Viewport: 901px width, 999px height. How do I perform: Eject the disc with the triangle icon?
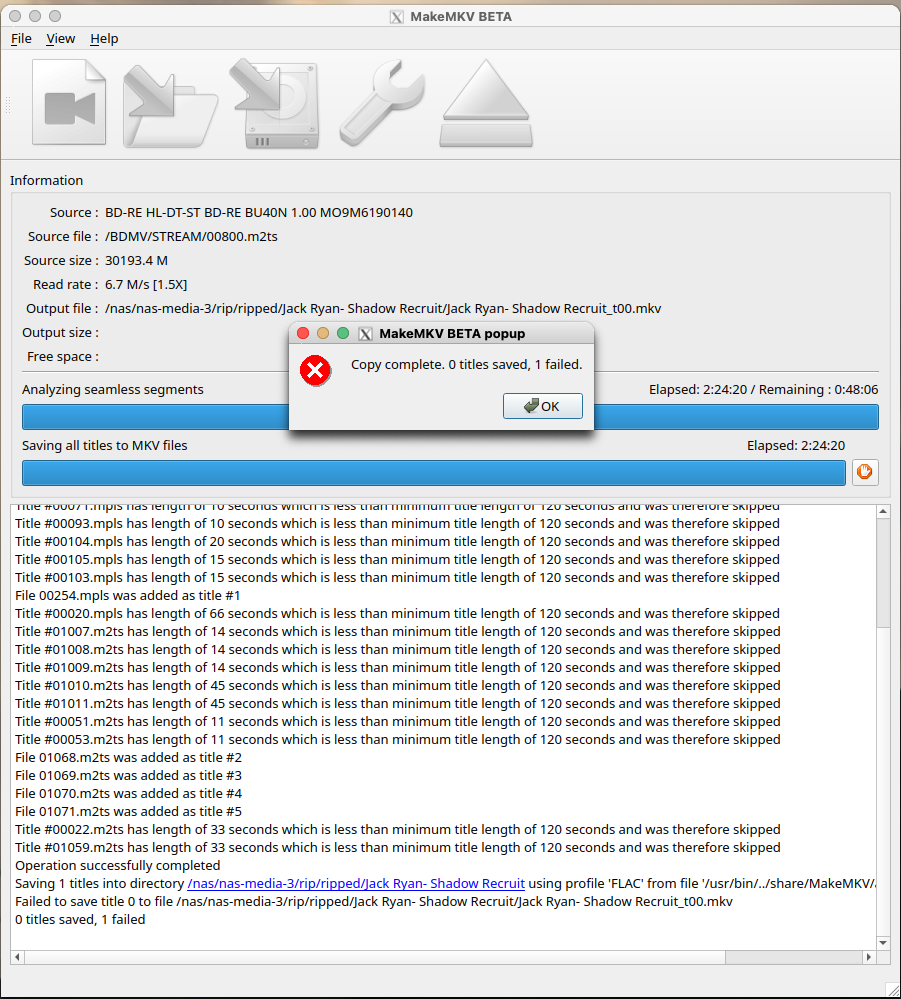coord(486,103)
